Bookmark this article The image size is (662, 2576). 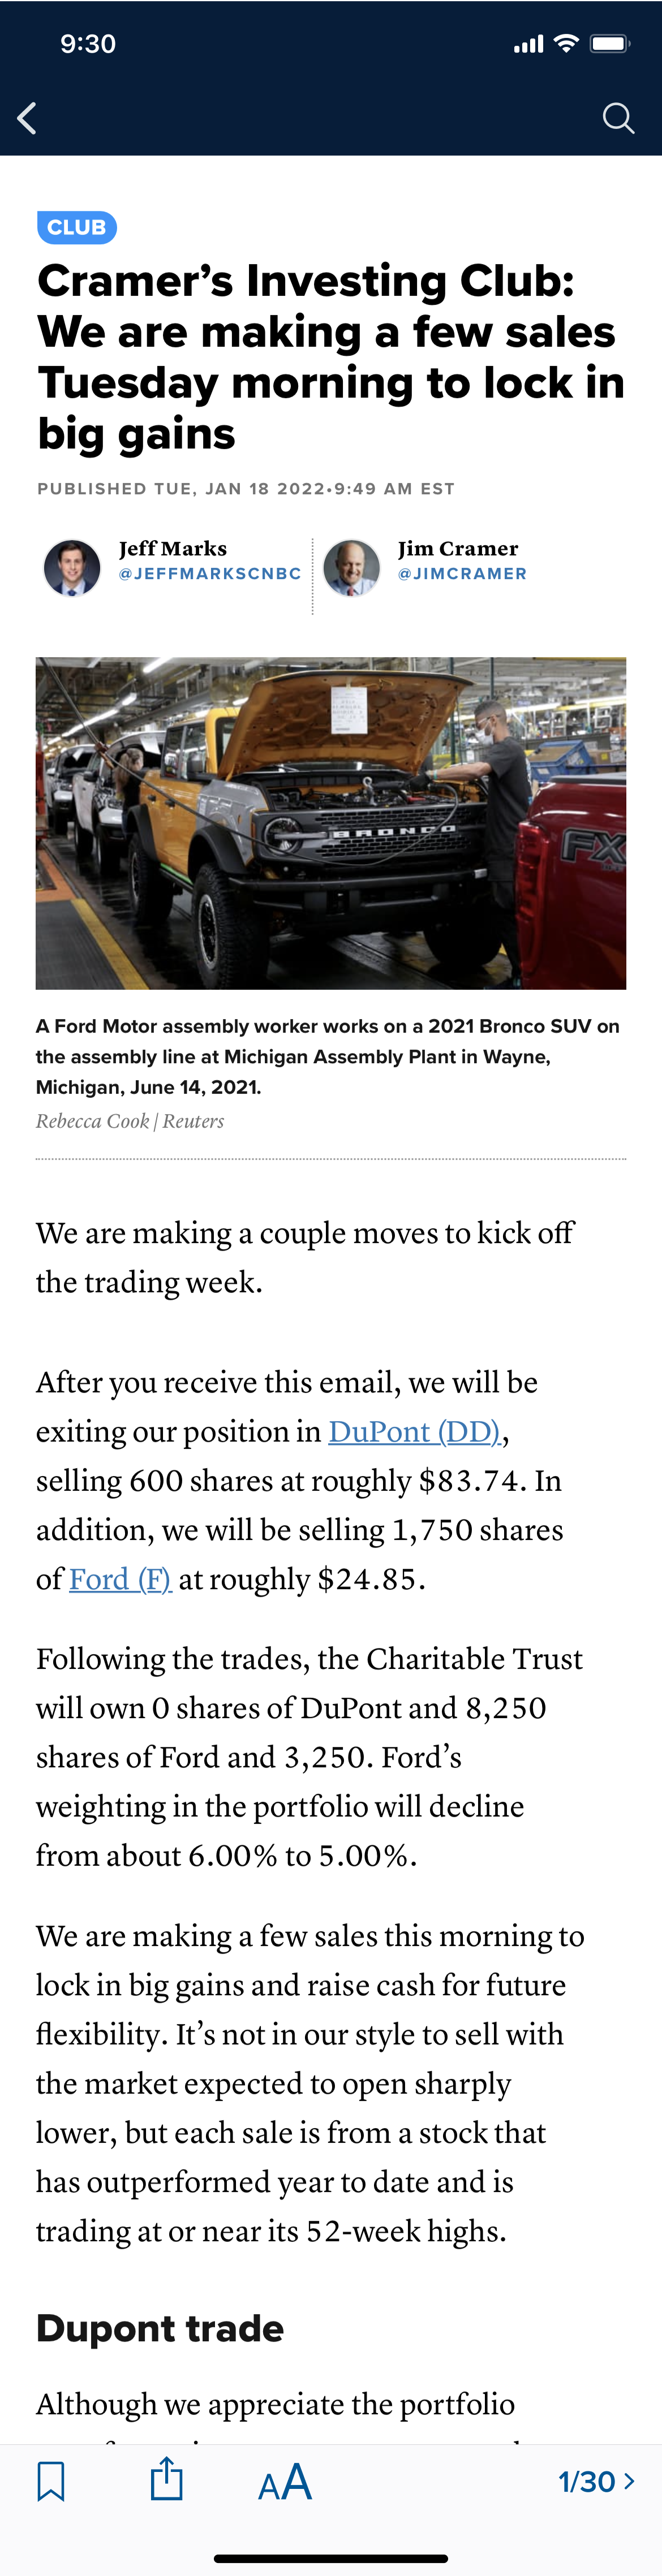(x=51, y=2481)
